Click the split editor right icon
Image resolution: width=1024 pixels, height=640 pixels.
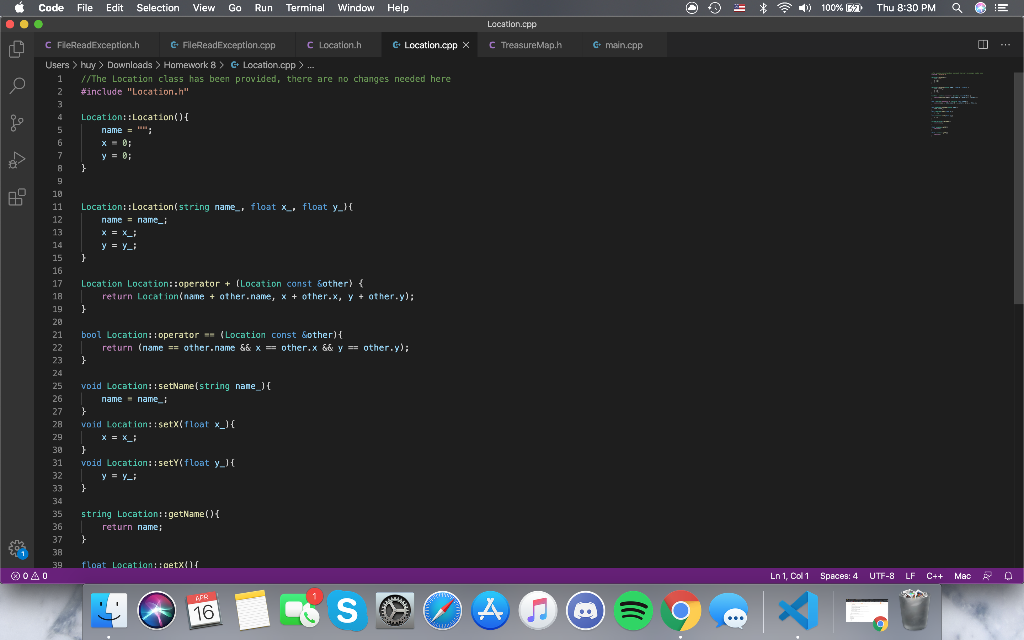tap(982, 44)
